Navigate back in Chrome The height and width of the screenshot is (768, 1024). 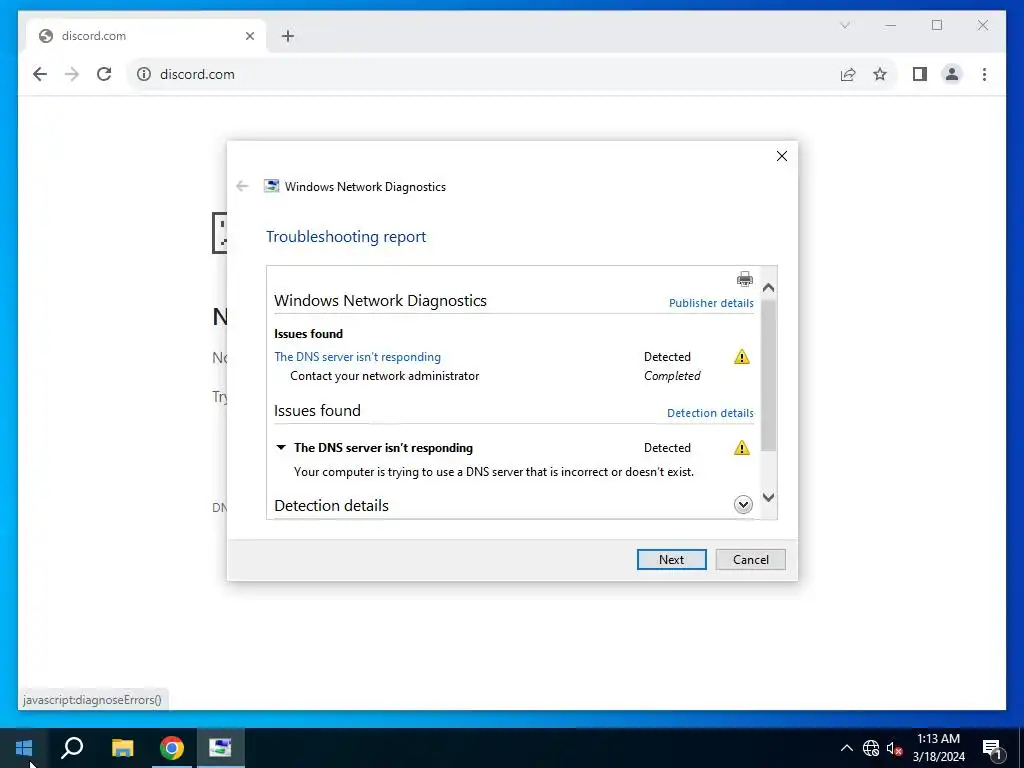[x=40, y=74]
